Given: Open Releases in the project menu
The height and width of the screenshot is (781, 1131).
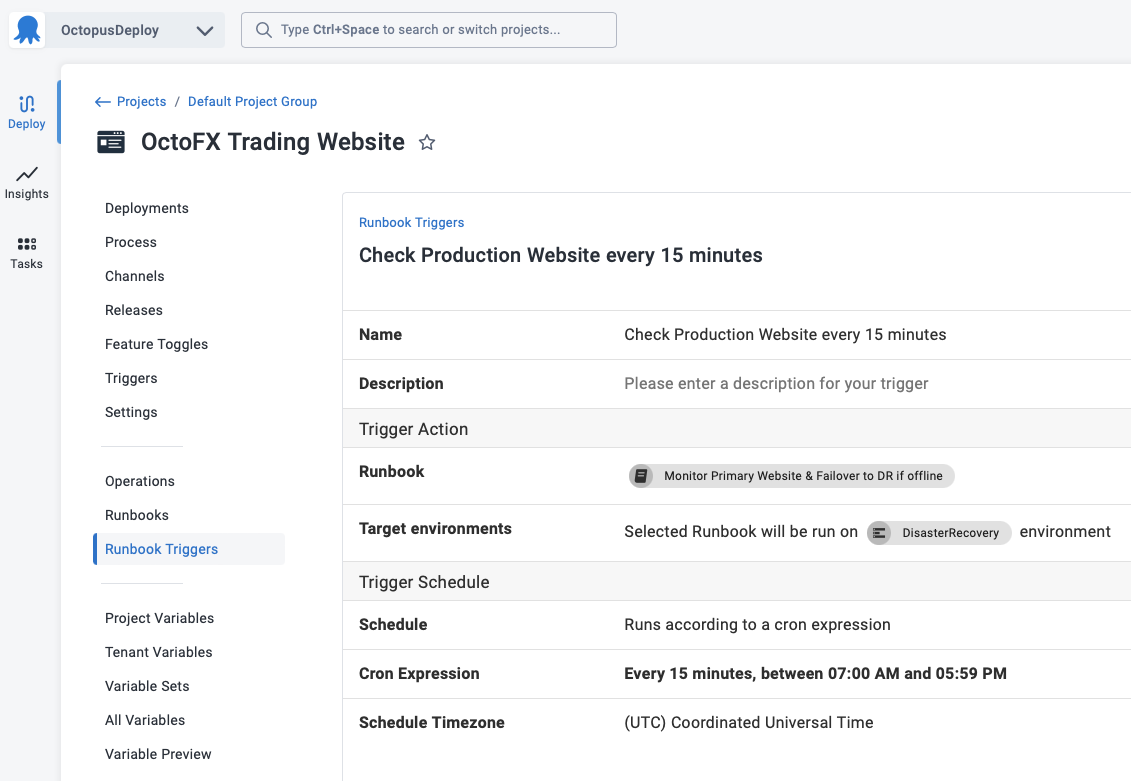Looking at the screenshot, I should point(133,310).
